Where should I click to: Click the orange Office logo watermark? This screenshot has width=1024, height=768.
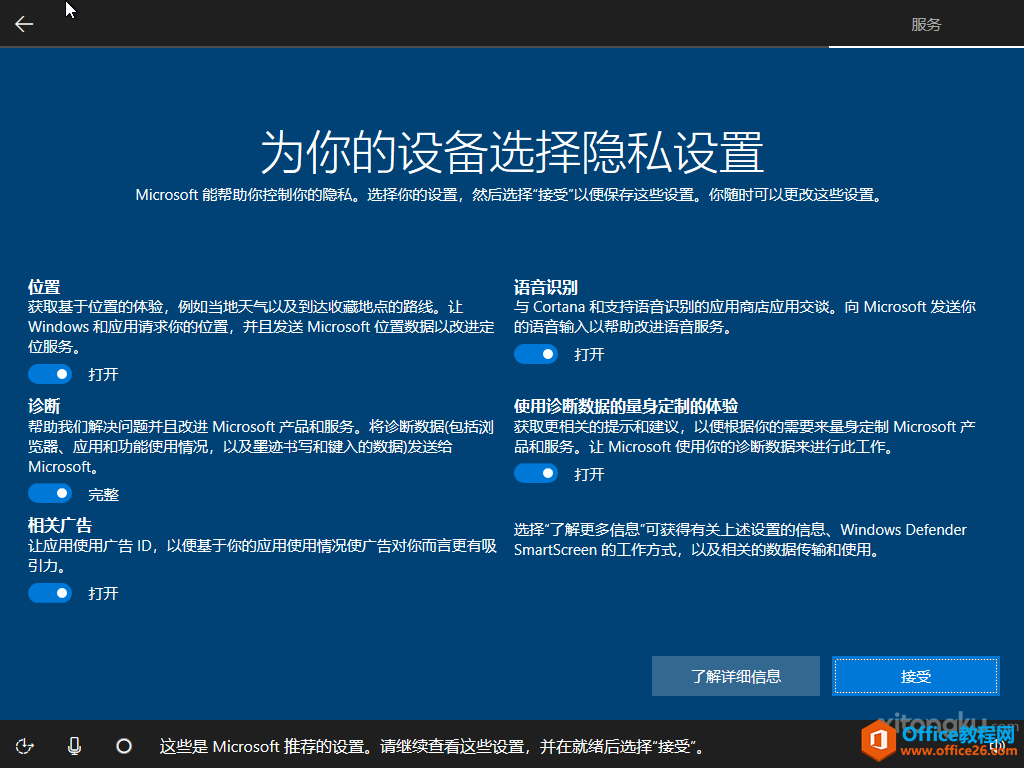click(880, 740)
